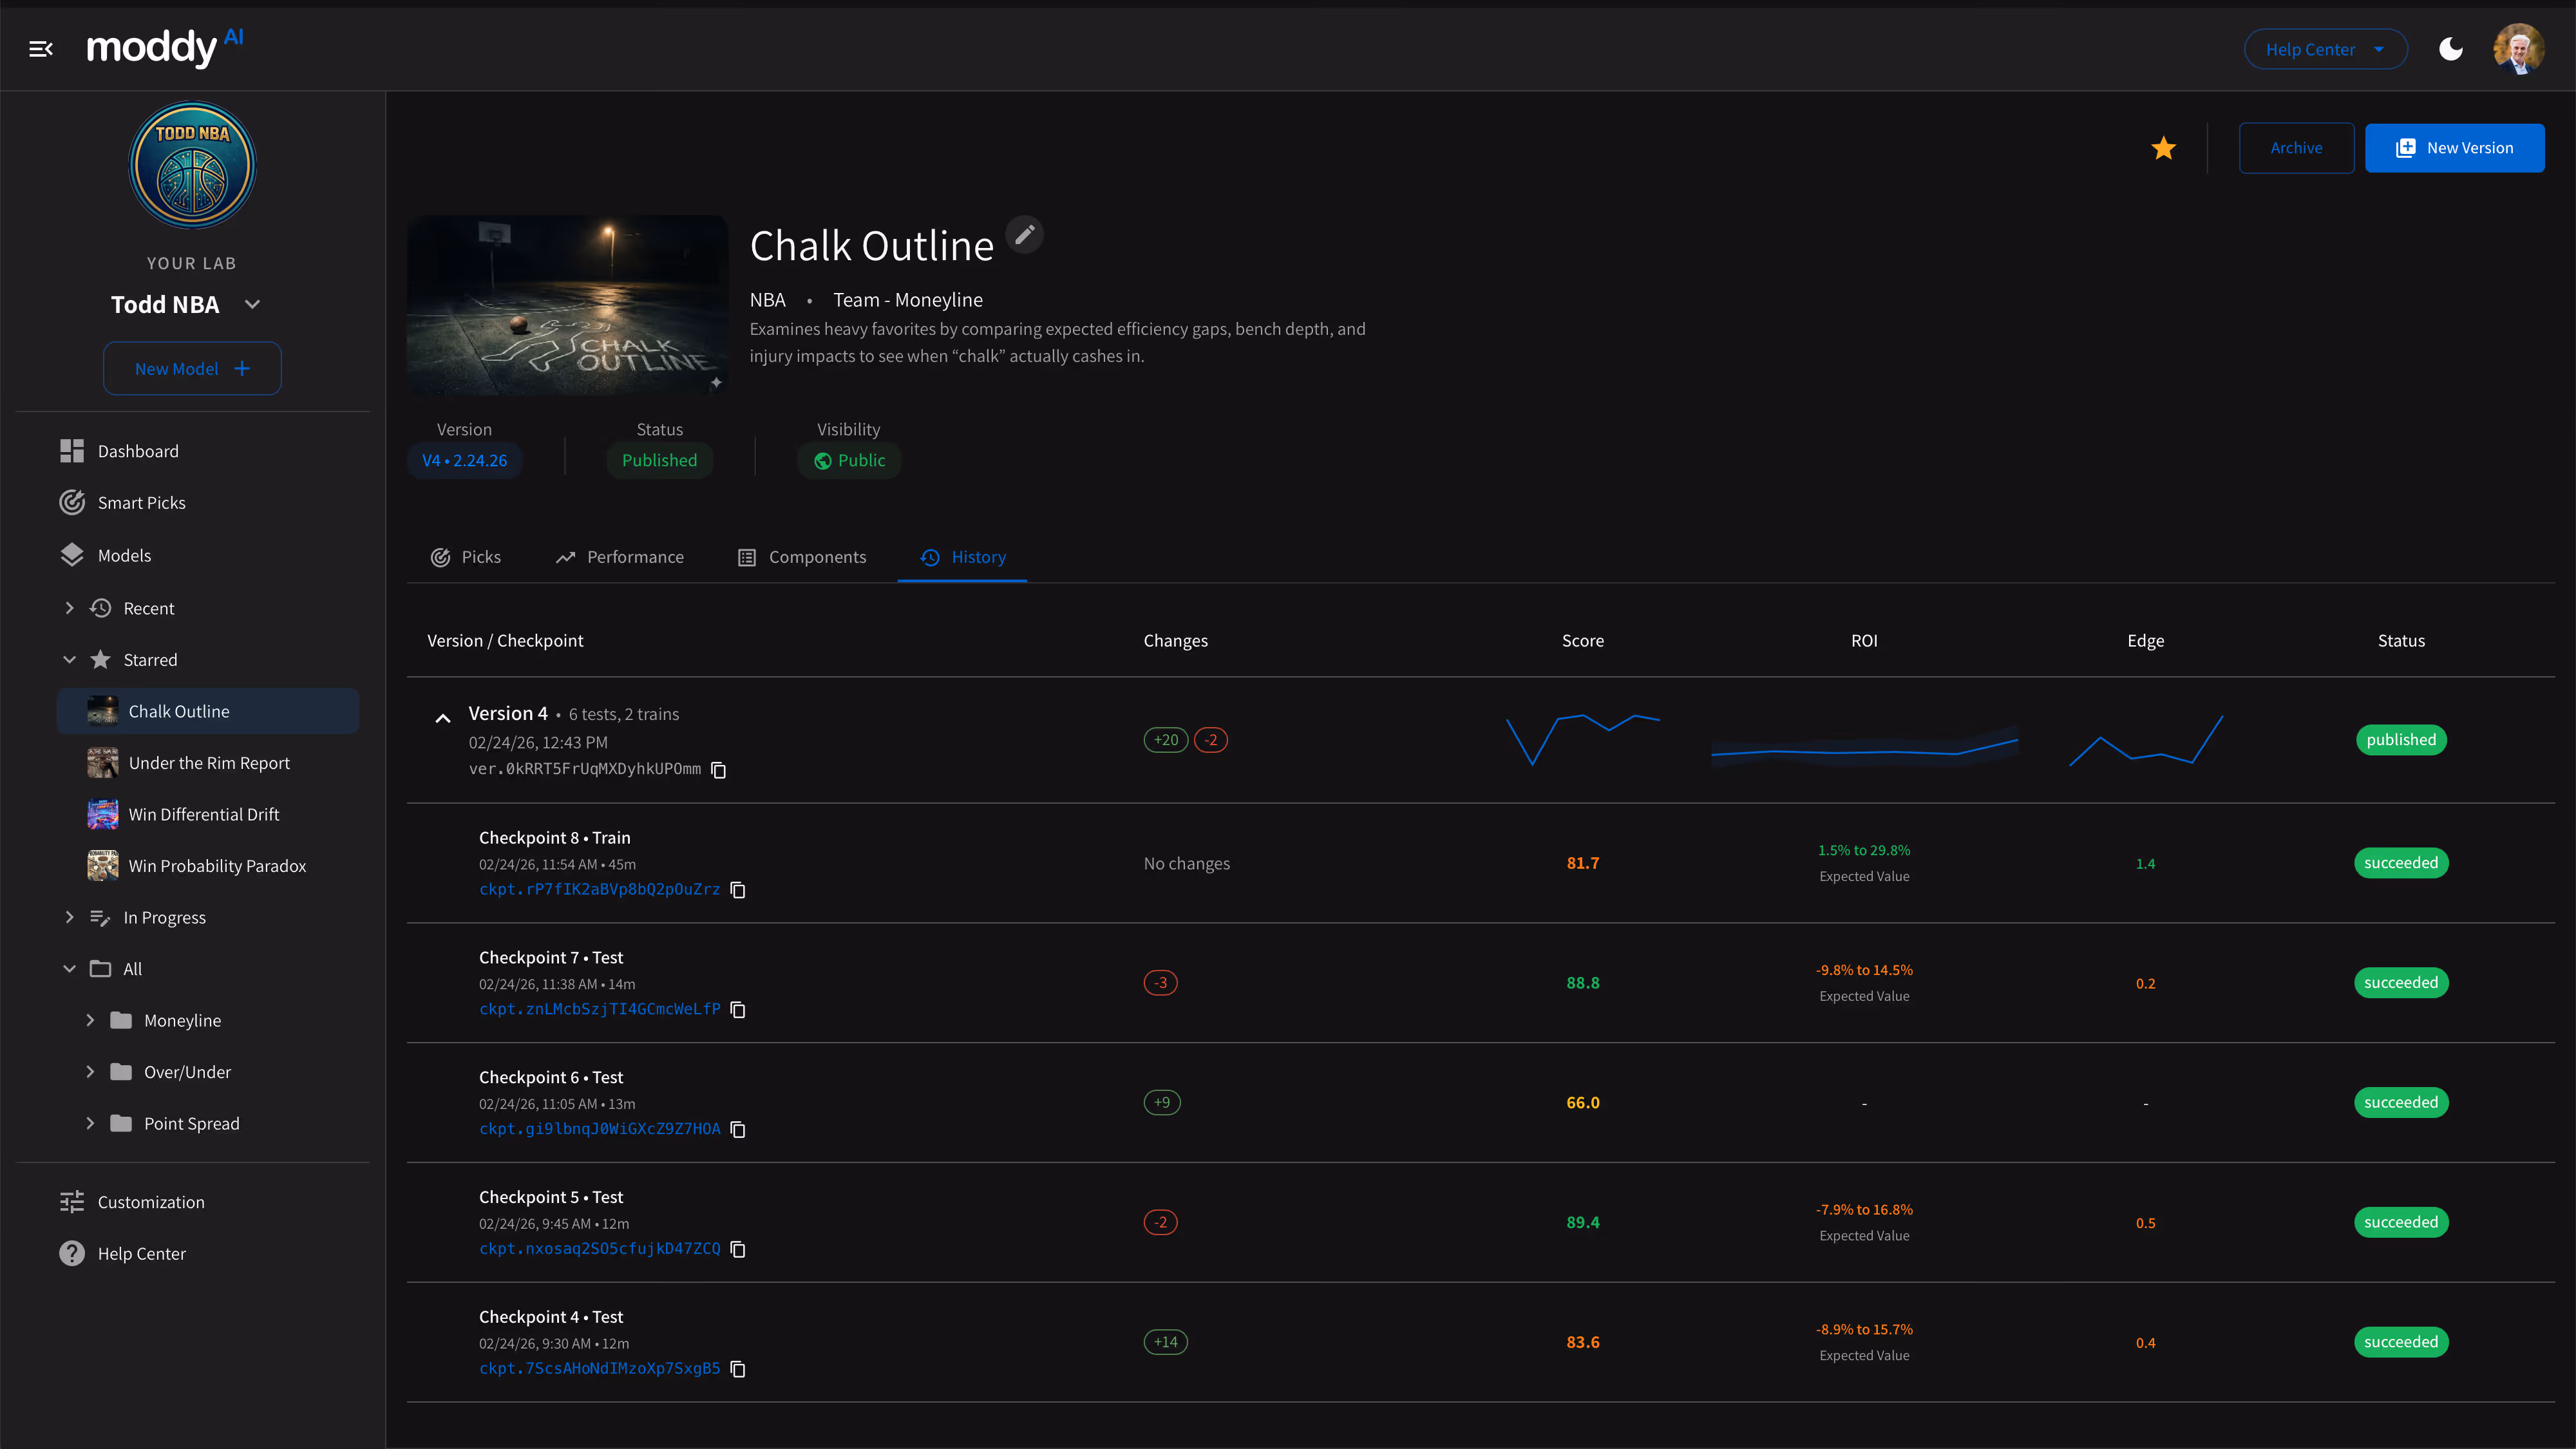Copy the Checkpoint 8 checkpoint ID
The width and height of the screenshot is (2576, 1449).
pyautogui.click(x=737, y=889)
